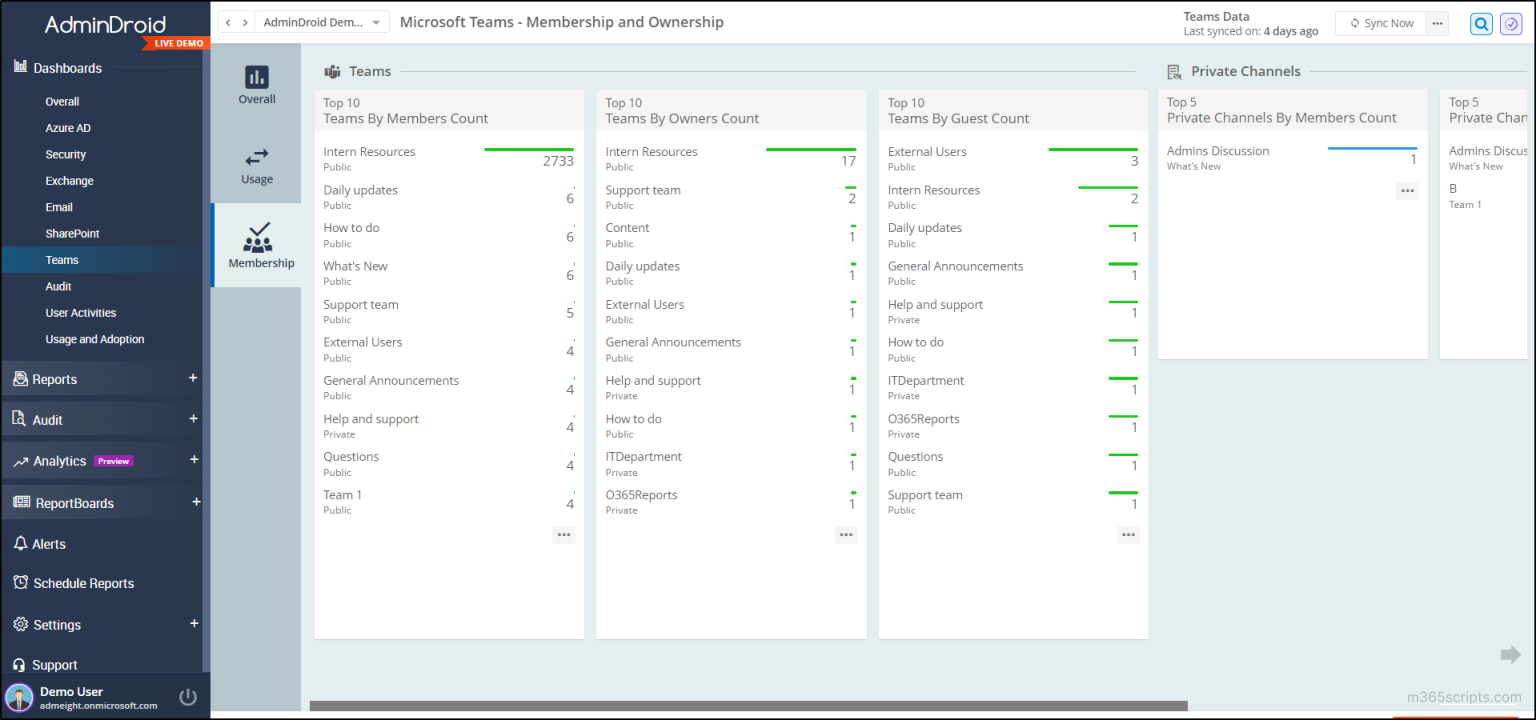Viewport: 1536px width, 720px height.
Task: Open the AdminDroid Demo tenant dropdown
Action: click(x=322, y=21)
